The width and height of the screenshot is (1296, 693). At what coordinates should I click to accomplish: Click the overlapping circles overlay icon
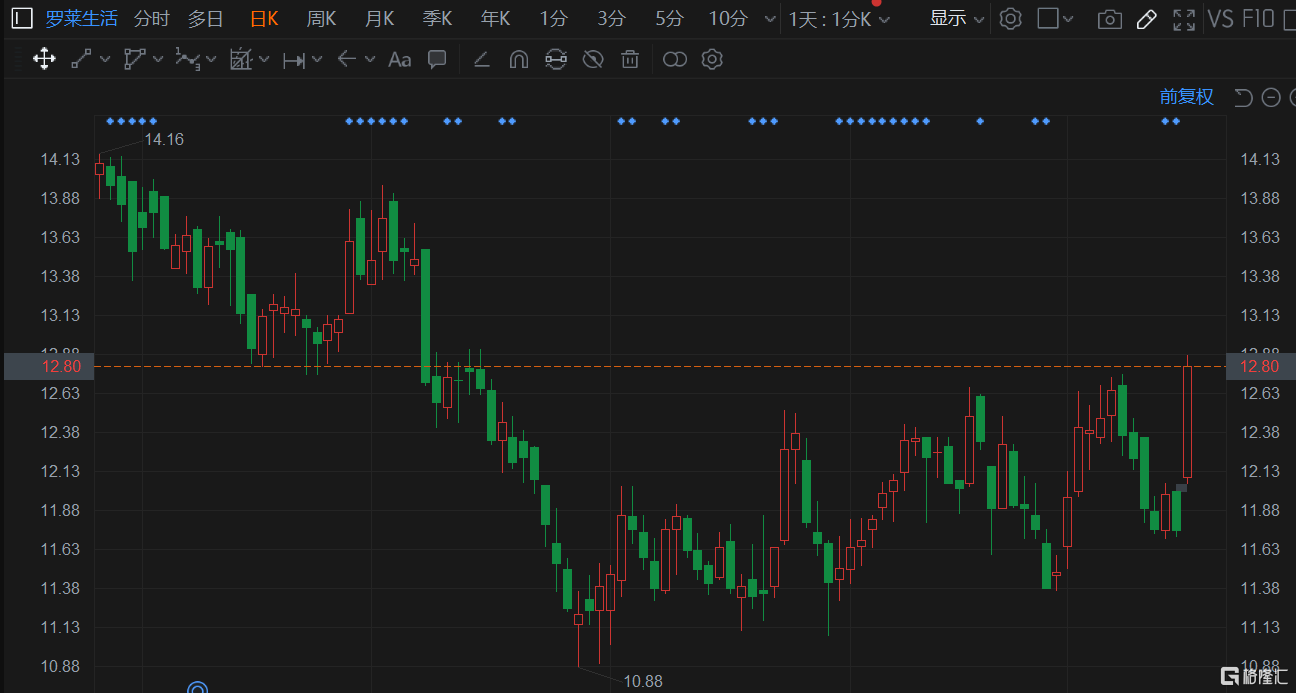point(675,60)
